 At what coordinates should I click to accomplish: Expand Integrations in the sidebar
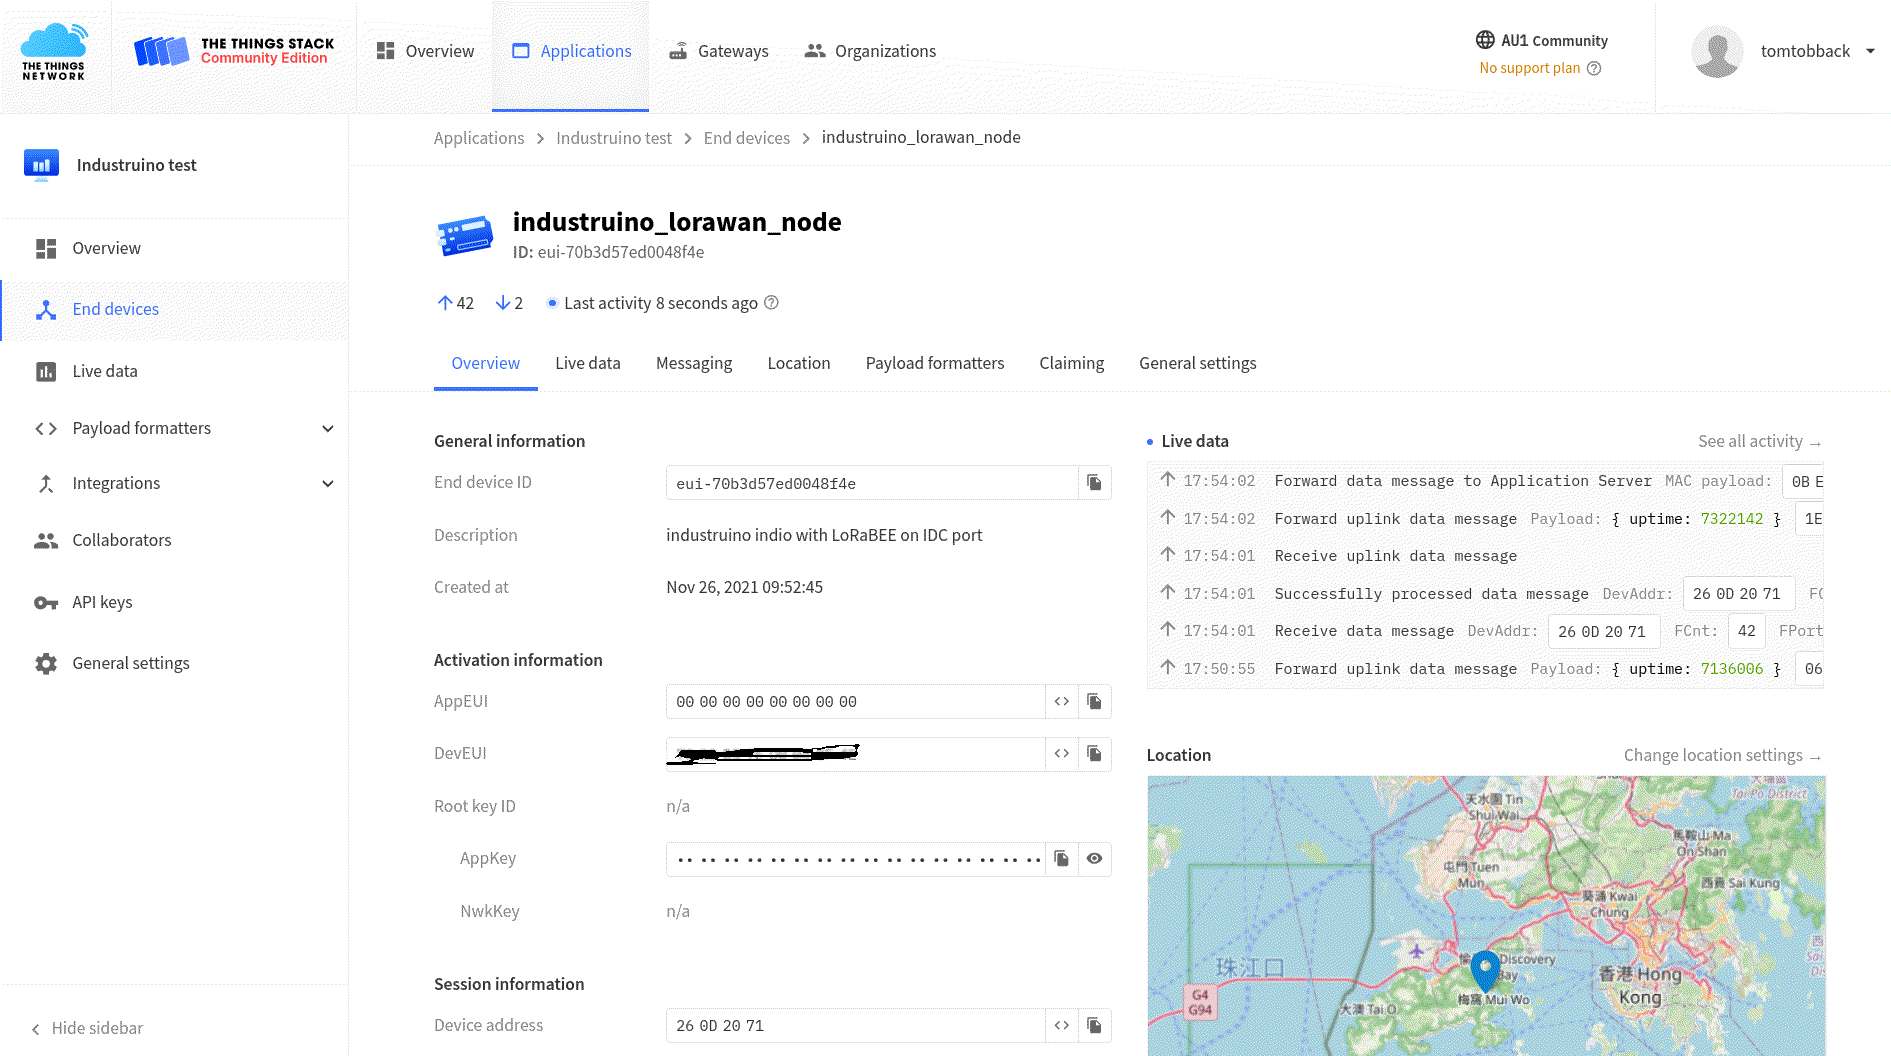(x=327, y=484)
